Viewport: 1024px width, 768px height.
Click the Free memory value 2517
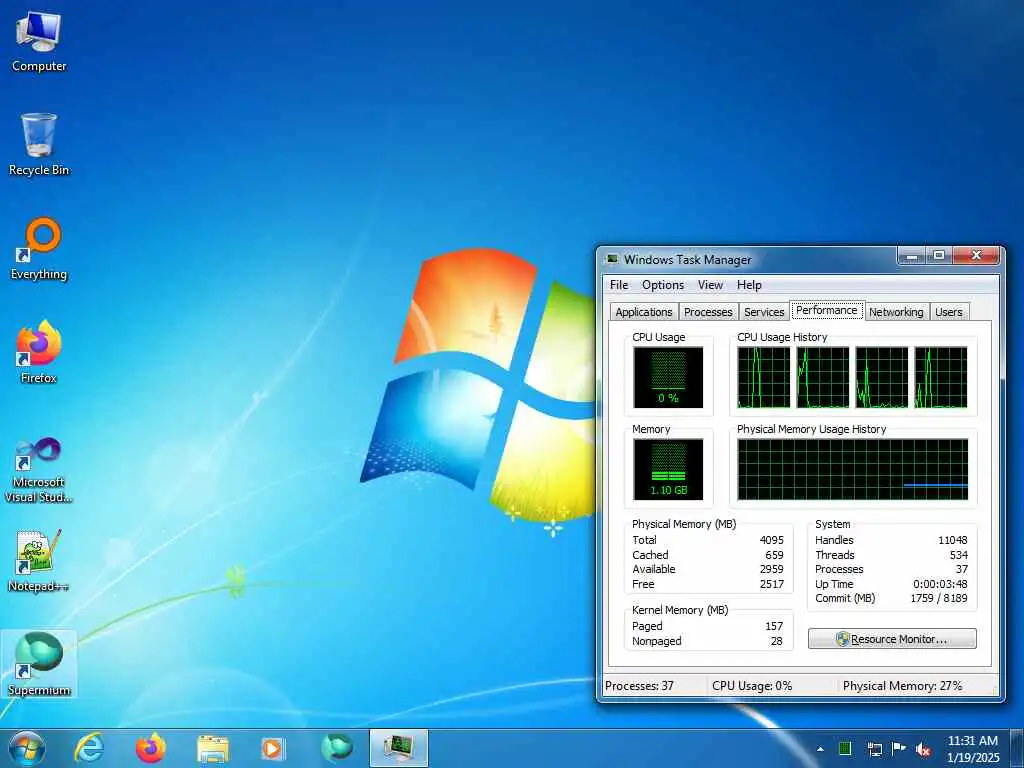pos(771,584)
